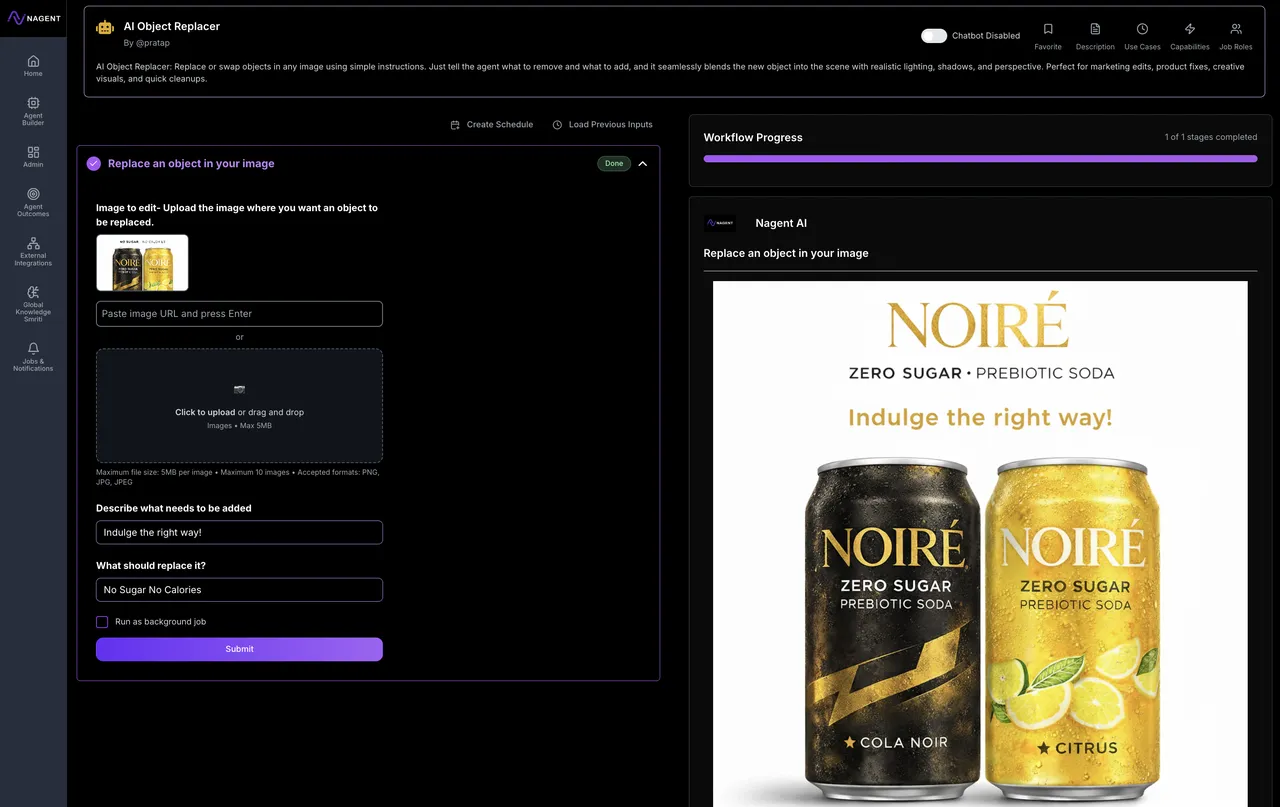Screen dimensions: 1280x807
Task: Click the 'Workflow Progress' heading
Action: (753, 138)
